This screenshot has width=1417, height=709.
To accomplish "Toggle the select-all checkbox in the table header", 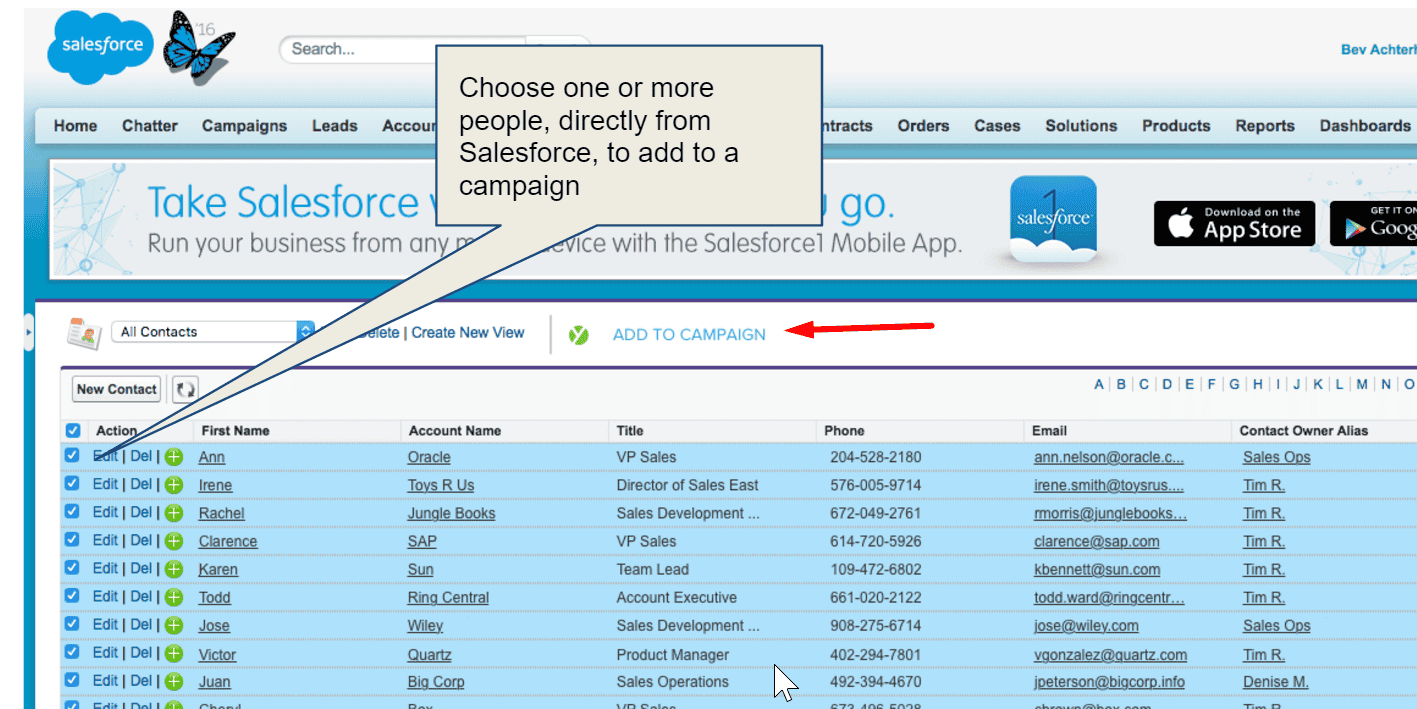I will [x=73, y=431].
